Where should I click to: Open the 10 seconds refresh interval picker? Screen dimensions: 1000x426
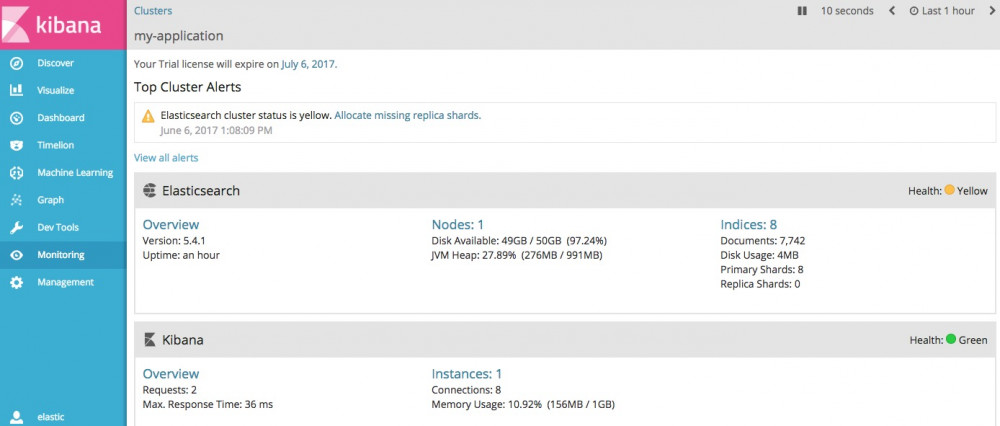[x=847, y=11]
